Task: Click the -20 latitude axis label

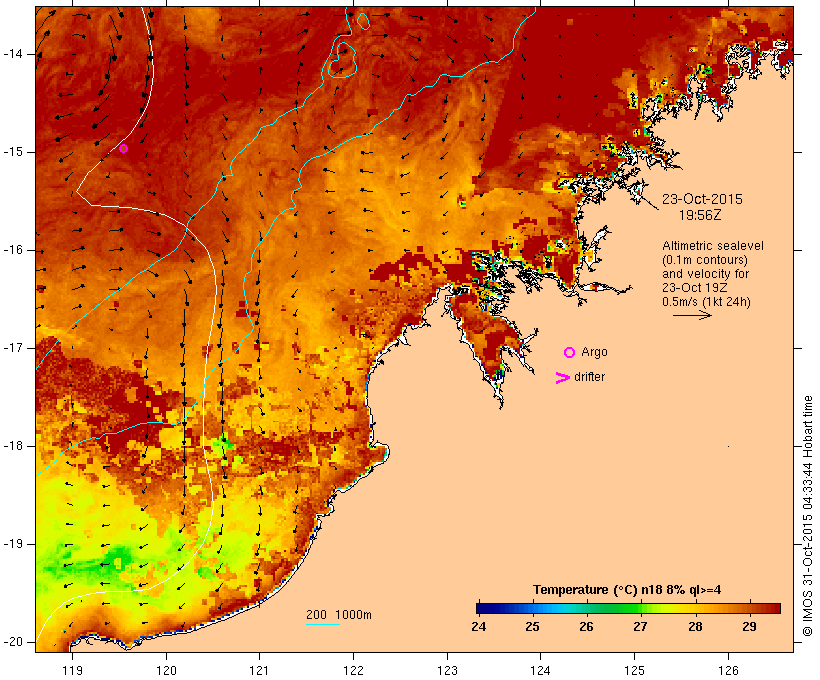Action: 13,642
